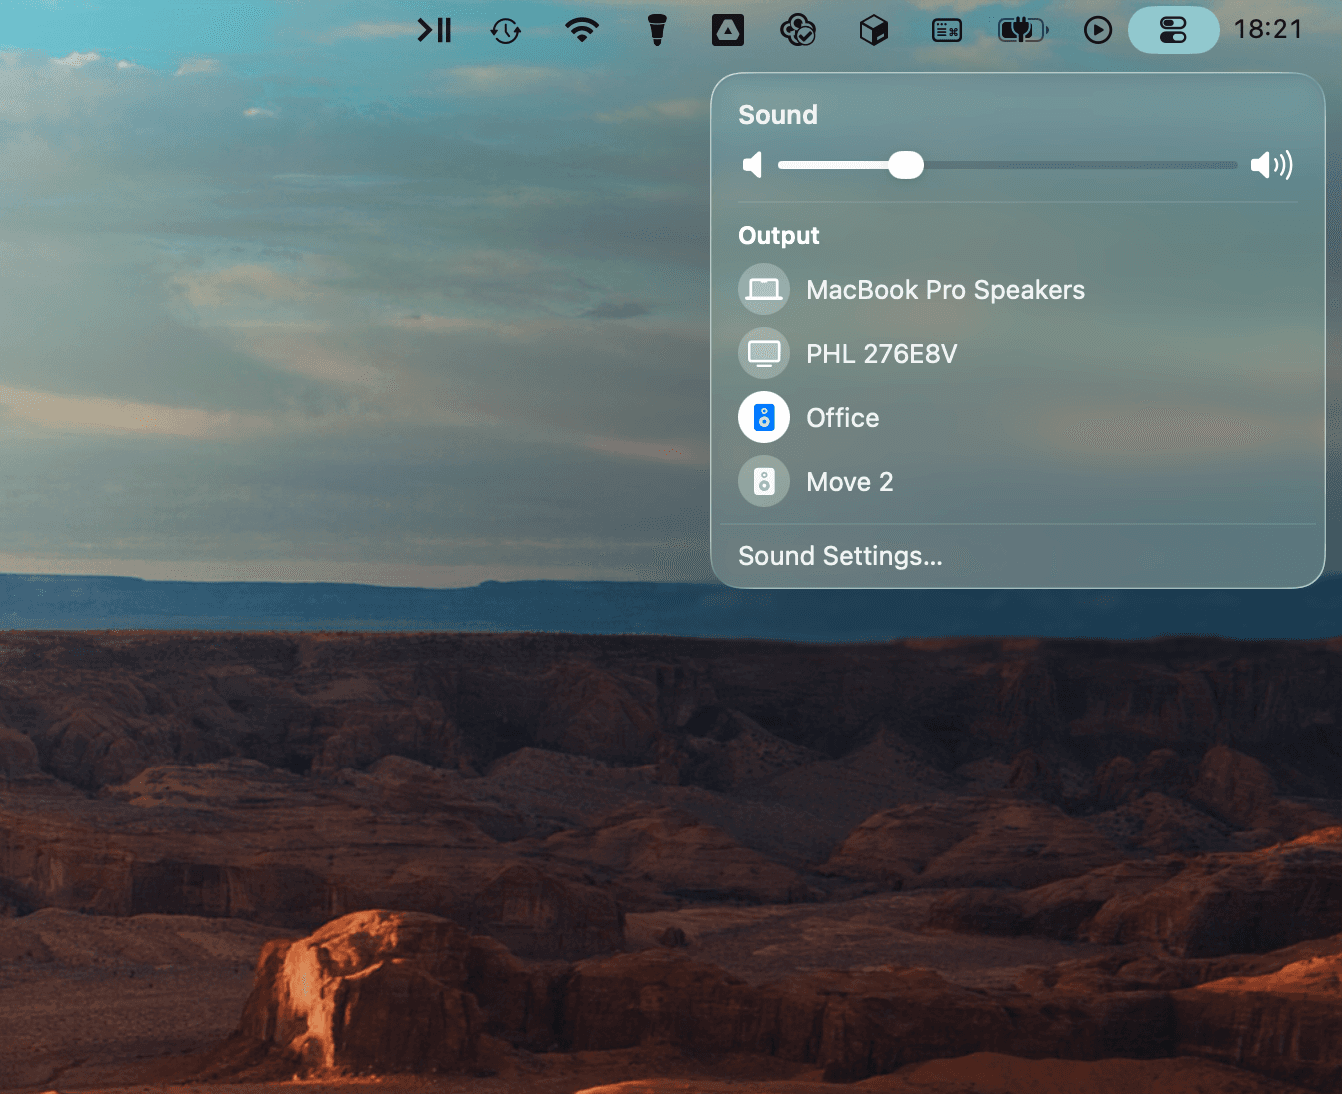Click the keyboard shortcut panel icon
The height and width of the screenshot is (1094, 1342).
[946, 31]
